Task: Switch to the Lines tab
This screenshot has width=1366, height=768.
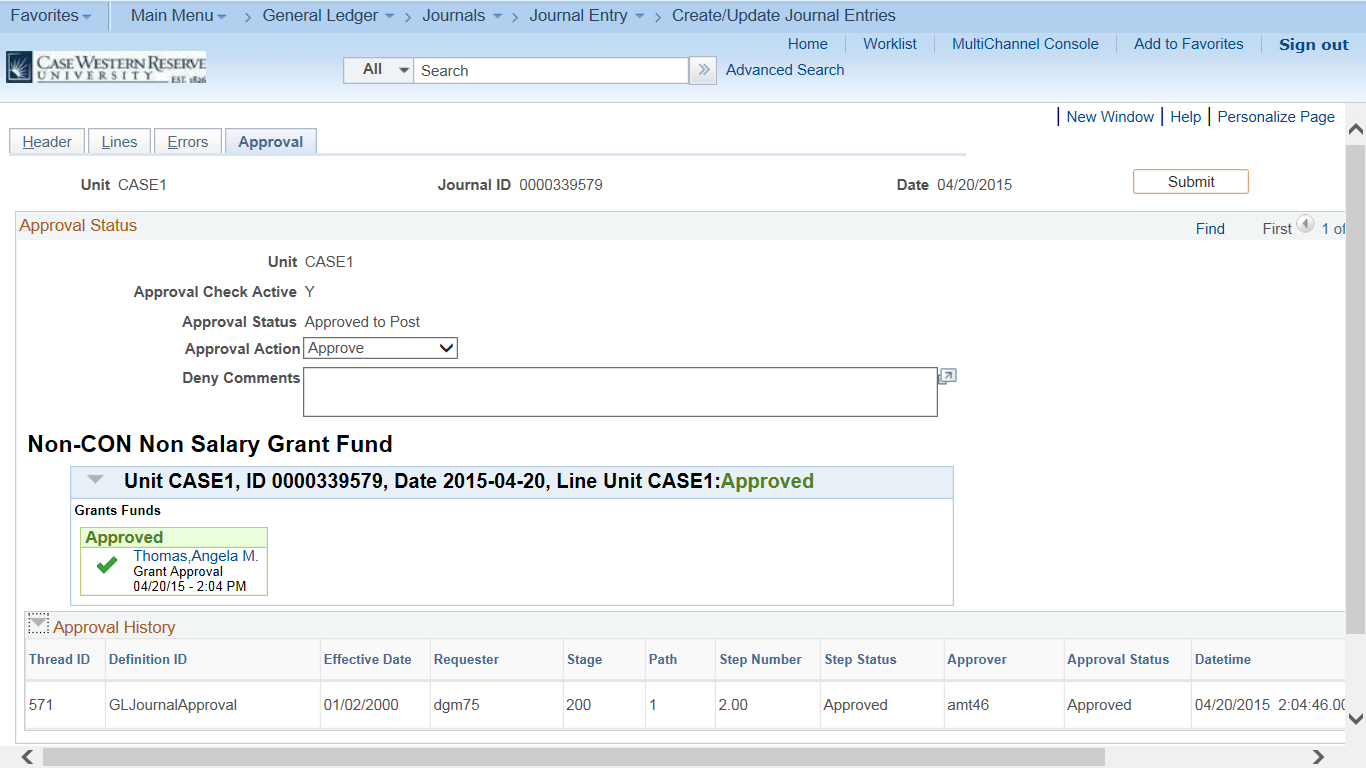Action: click(x=119, y=141)
